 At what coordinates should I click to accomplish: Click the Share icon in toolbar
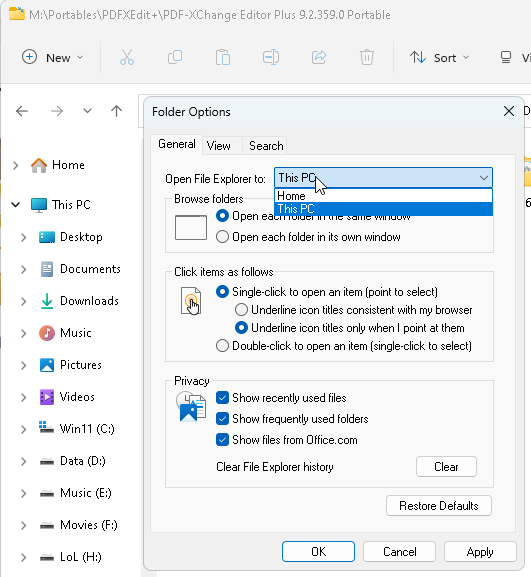[x=319, y=57]
